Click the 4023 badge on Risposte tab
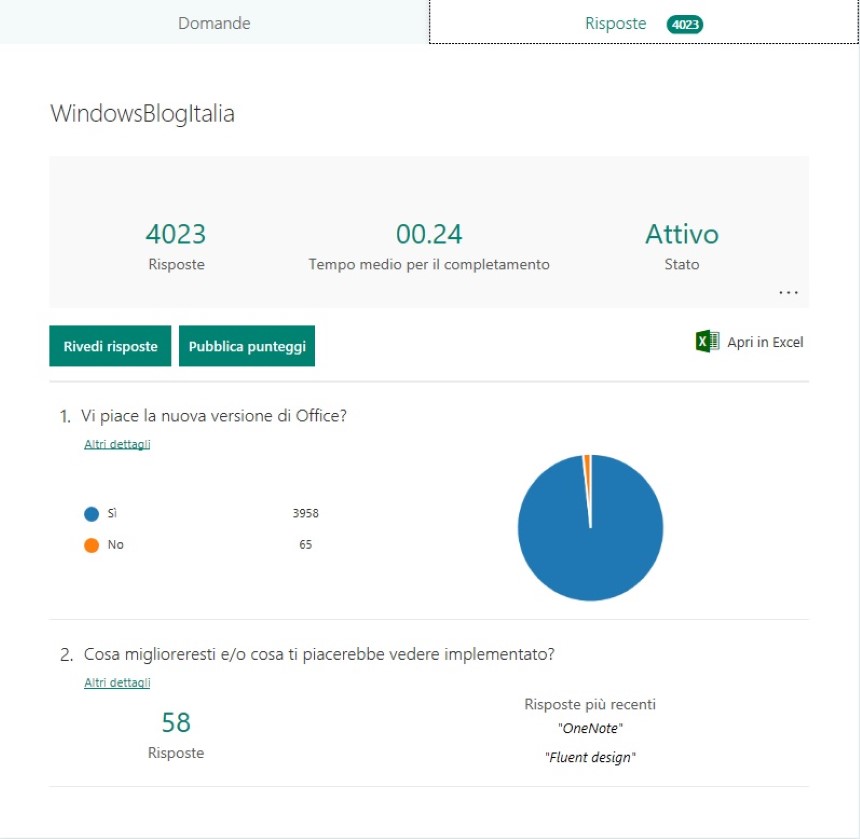Screen dimensions: 860x839 684,24
